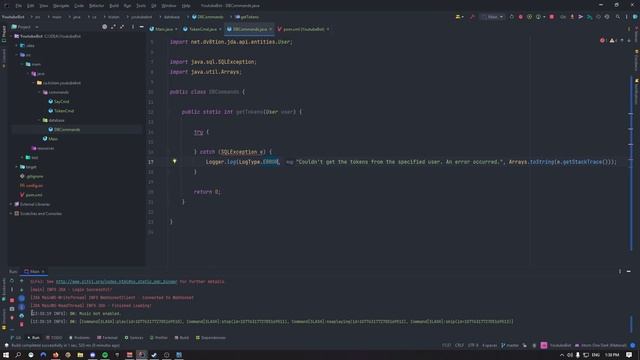Collapse the YoutubeBot root project node

pos(11,36)
